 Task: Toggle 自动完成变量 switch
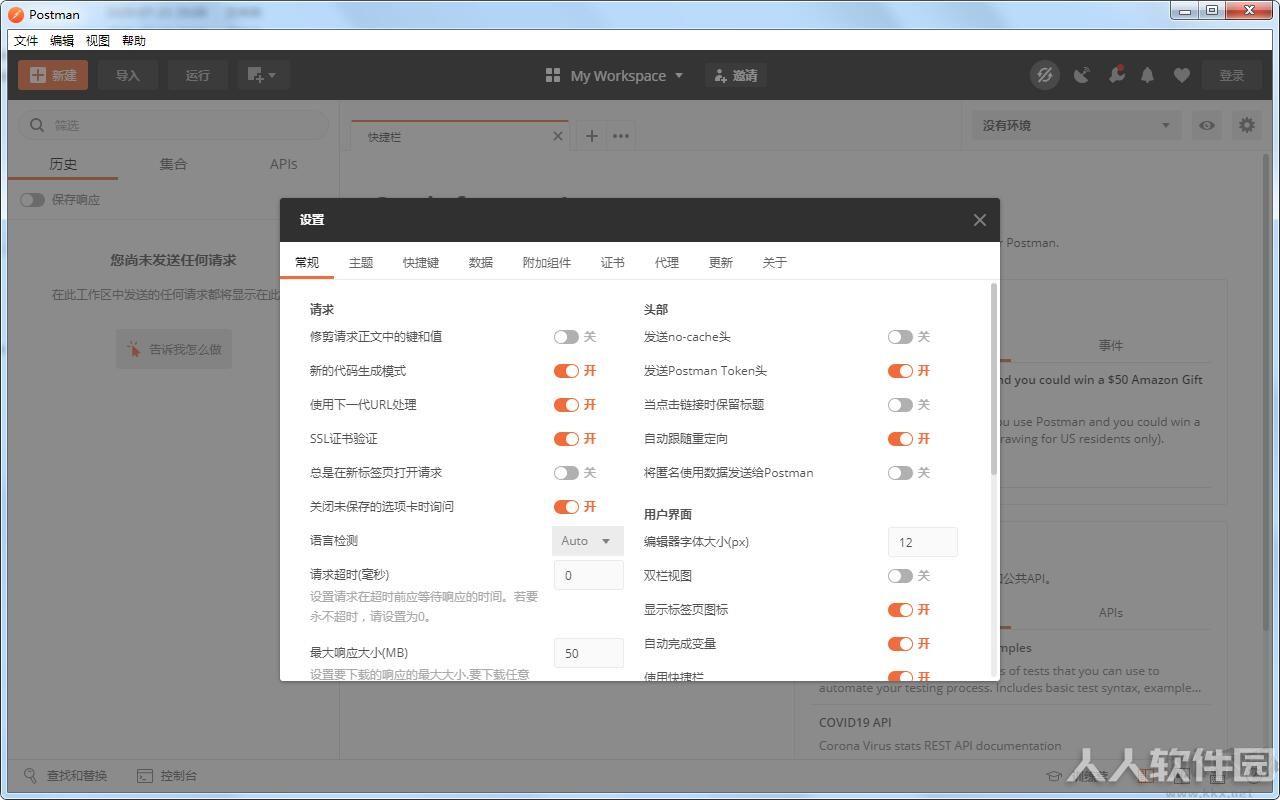[900, 644]
